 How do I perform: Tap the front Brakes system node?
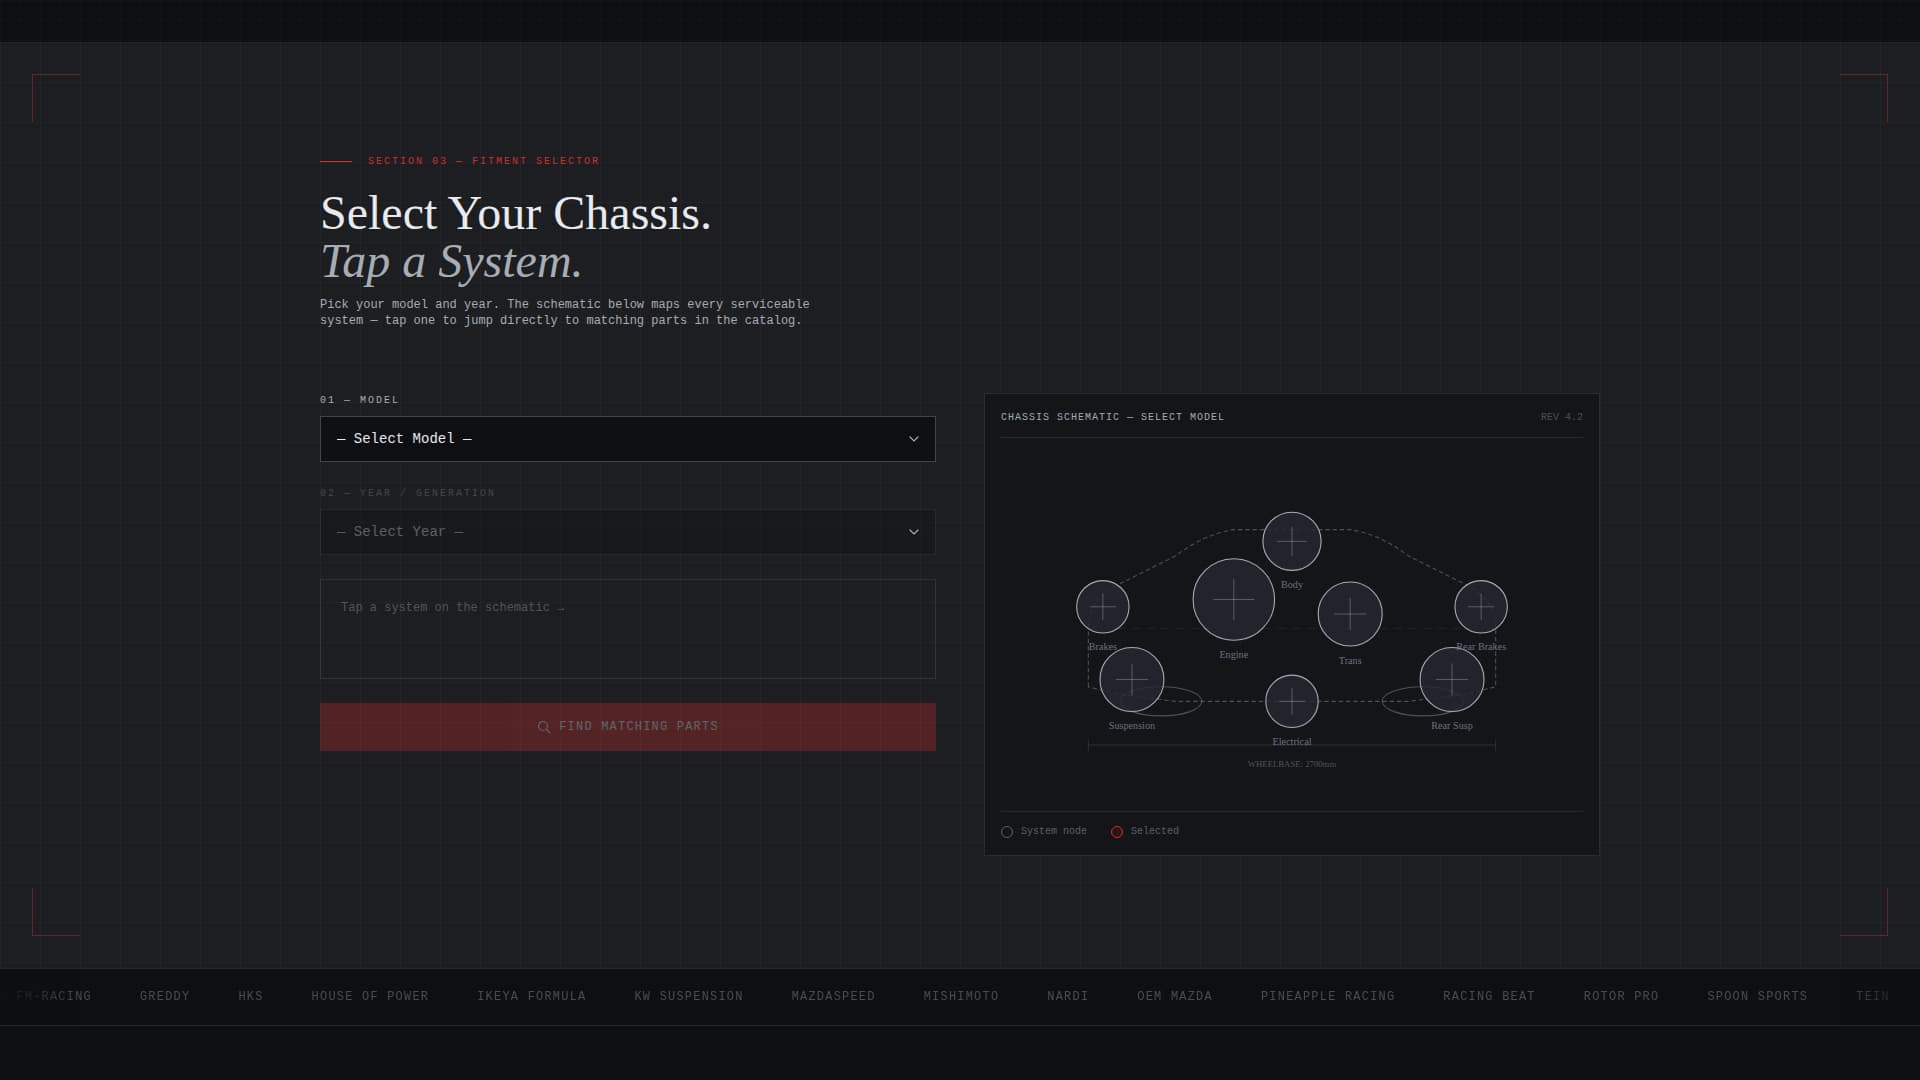[x=1102, y=606]
